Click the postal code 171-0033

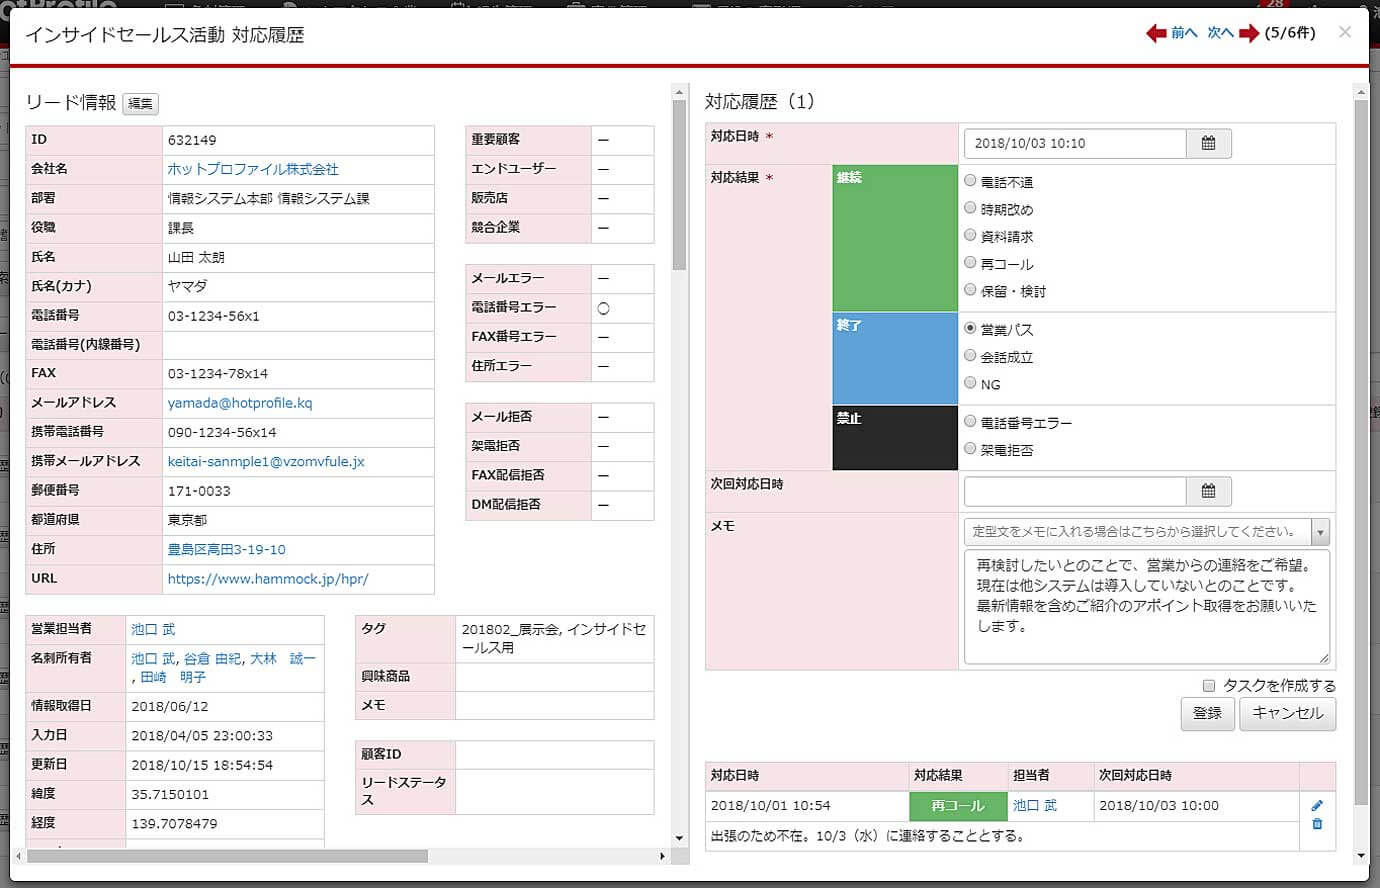click(x=199, y=491)
